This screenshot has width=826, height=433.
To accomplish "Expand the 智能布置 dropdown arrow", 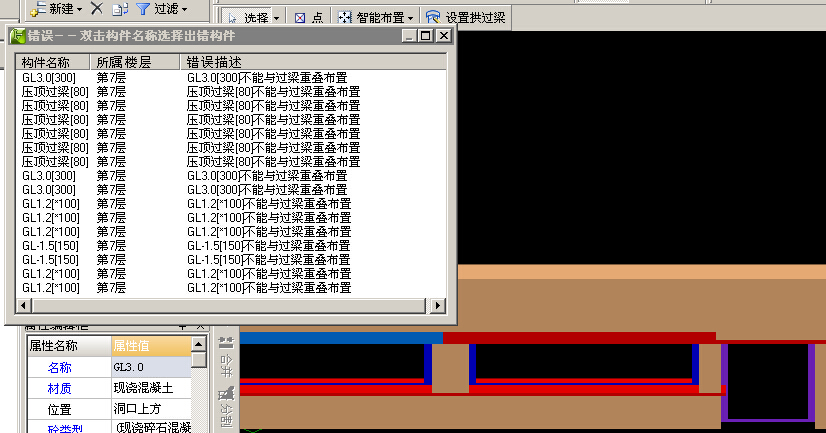I will [413, 17].
